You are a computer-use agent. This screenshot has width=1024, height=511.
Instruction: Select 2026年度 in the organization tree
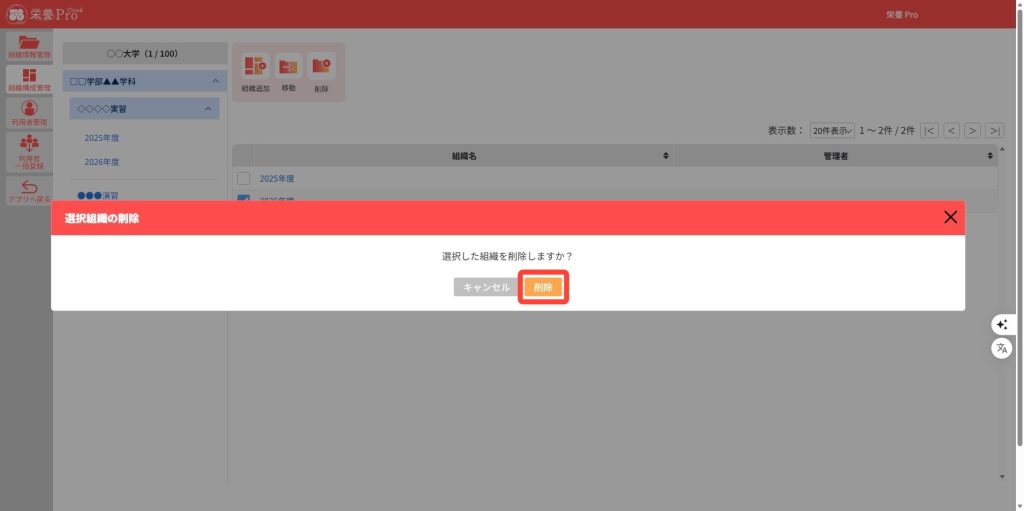102,162
